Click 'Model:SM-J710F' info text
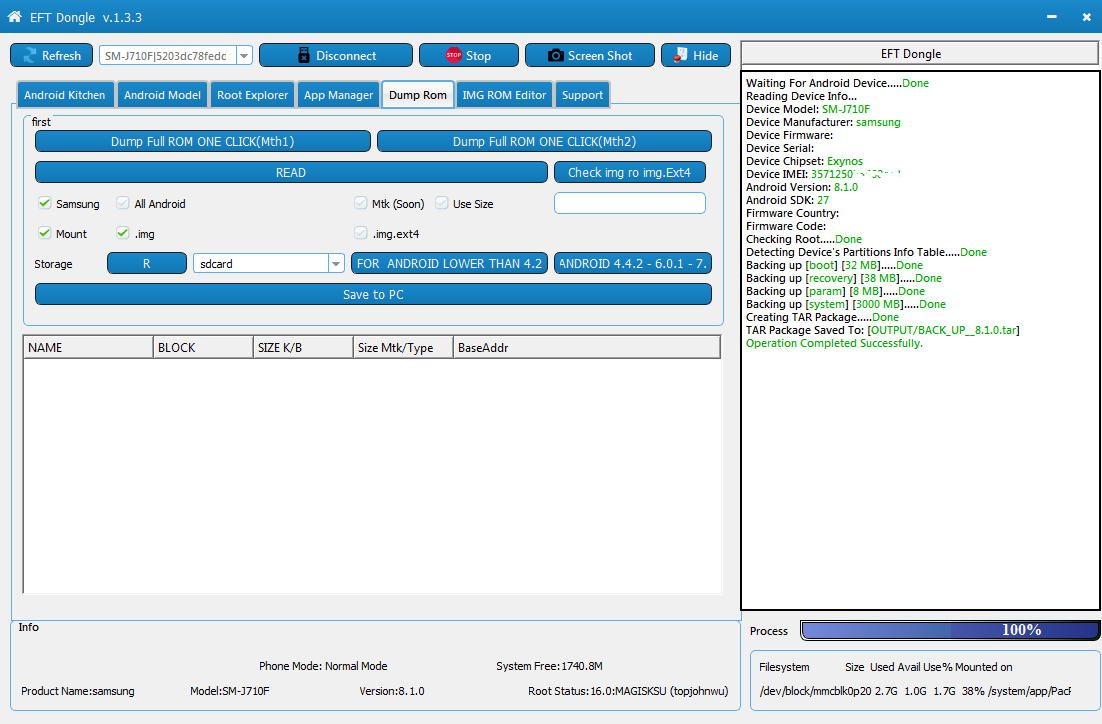 [230, 691]
